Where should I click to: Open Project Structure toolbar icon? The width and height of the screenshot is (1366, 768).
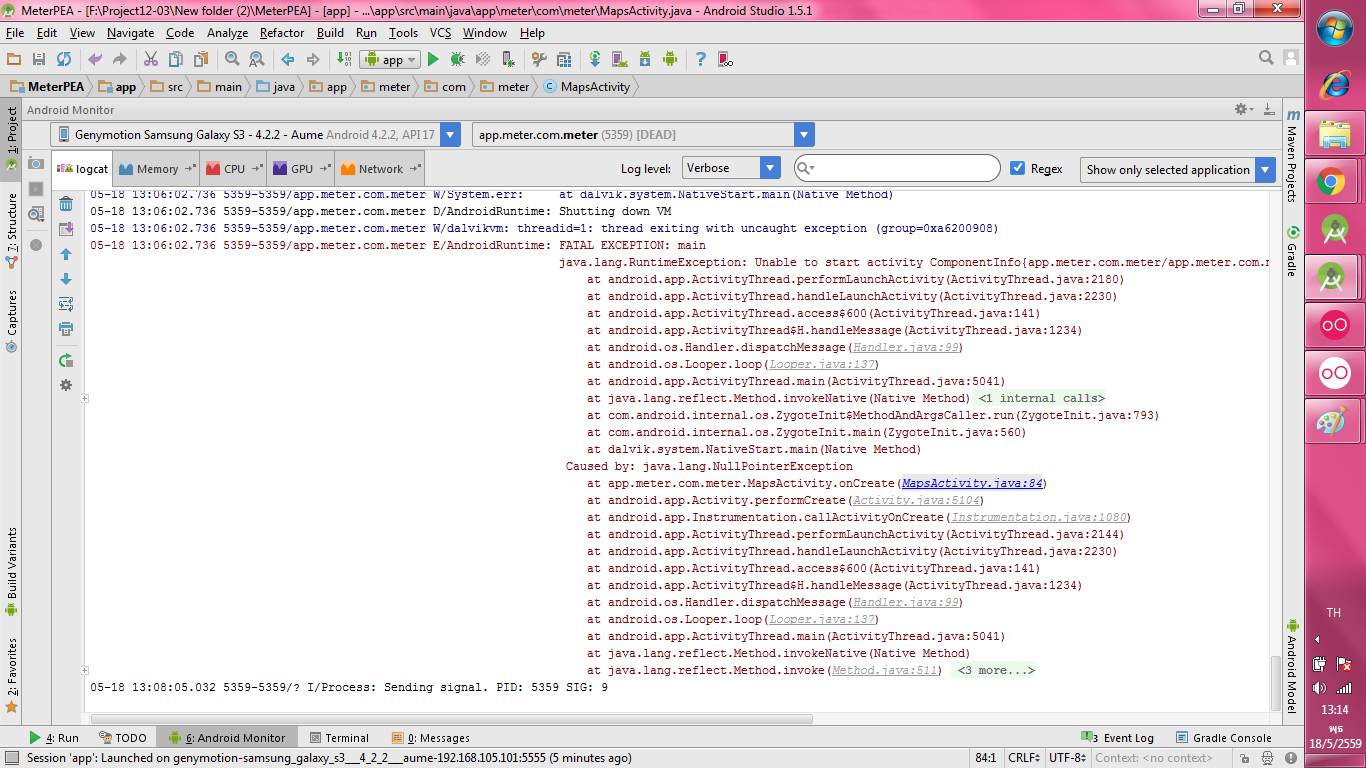pyautogui.click(x=564, y=60)
